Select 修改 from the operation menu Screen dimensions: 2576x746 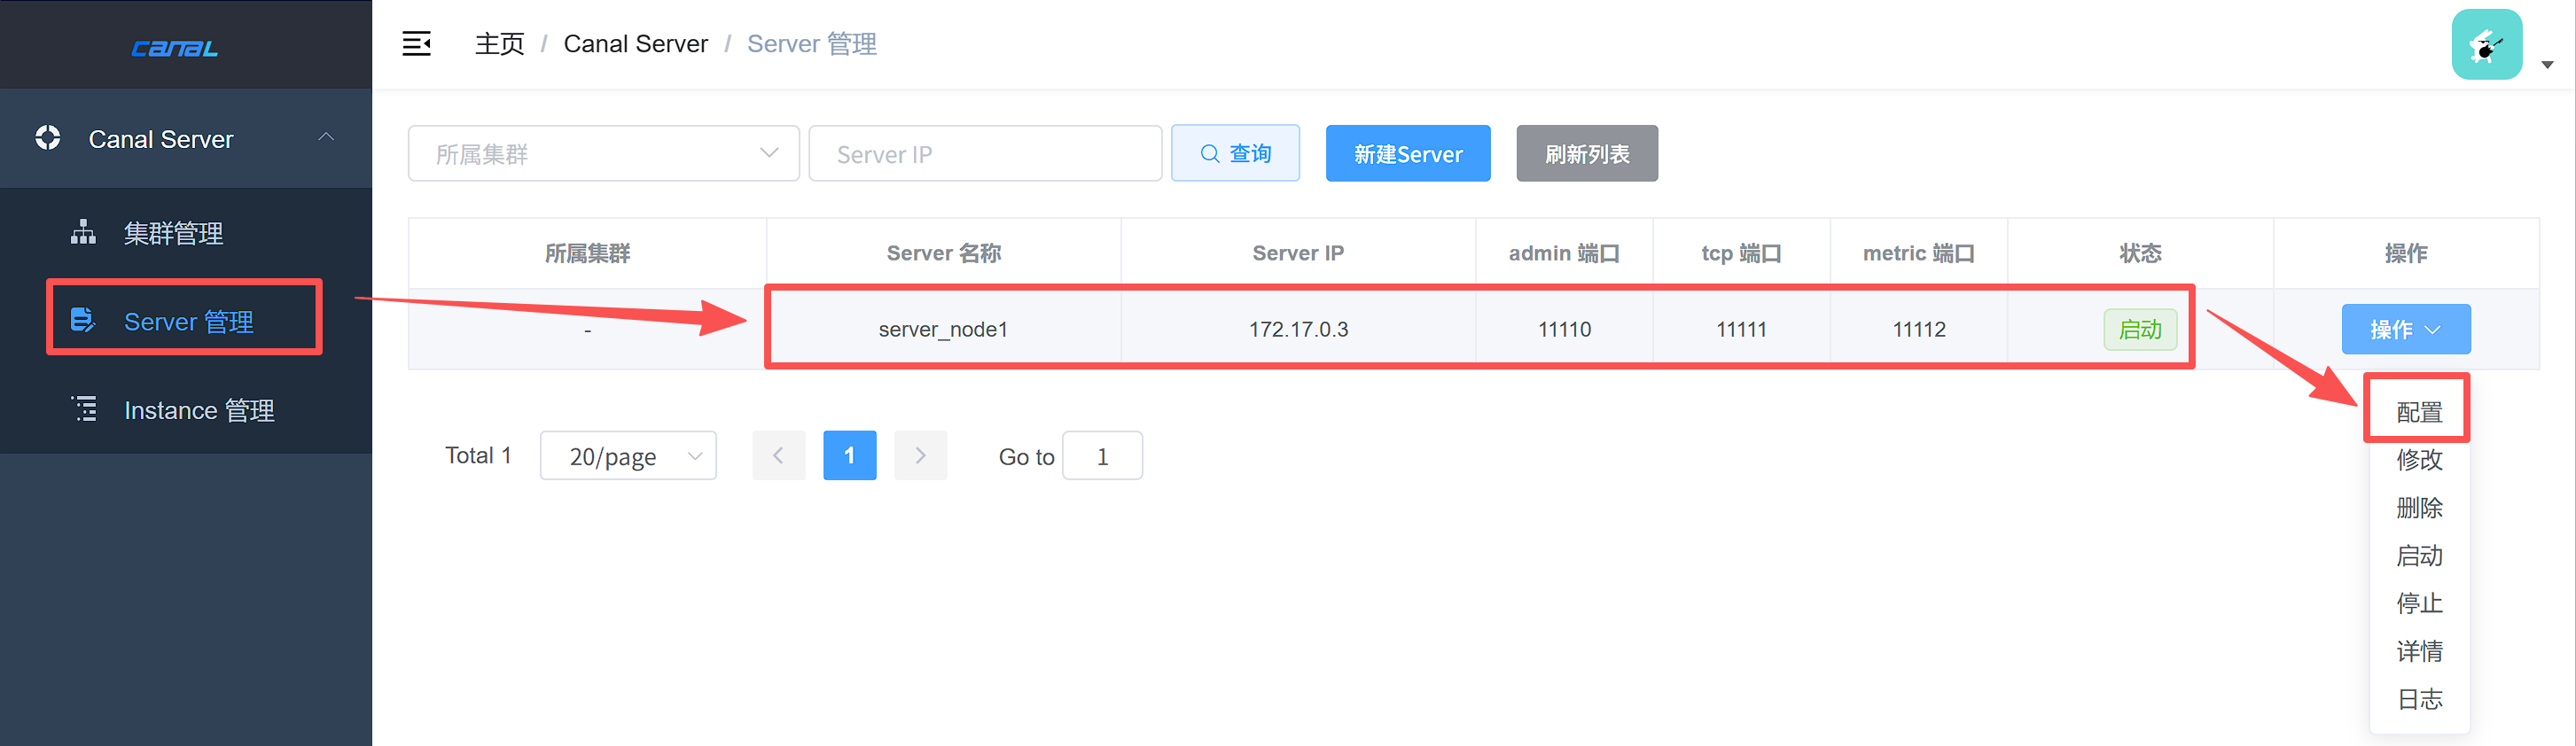coord(2419,460)
